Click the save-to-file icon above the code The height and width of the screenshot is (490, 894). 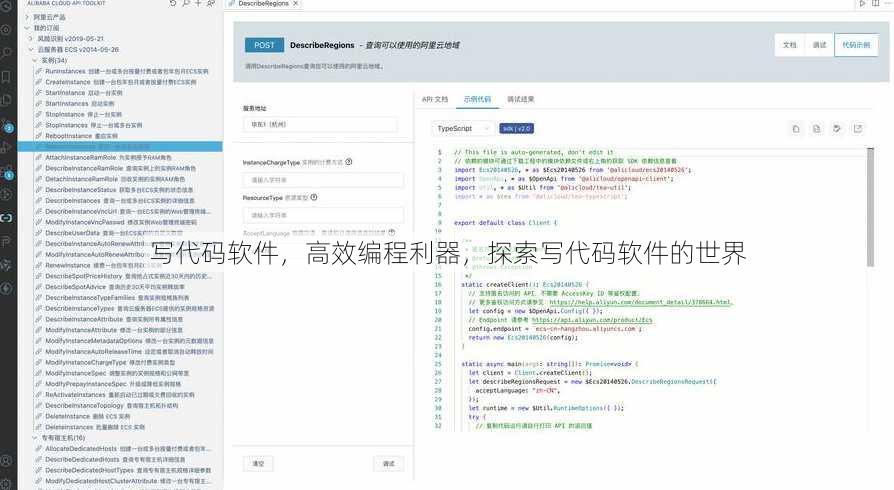click(816, 129)
